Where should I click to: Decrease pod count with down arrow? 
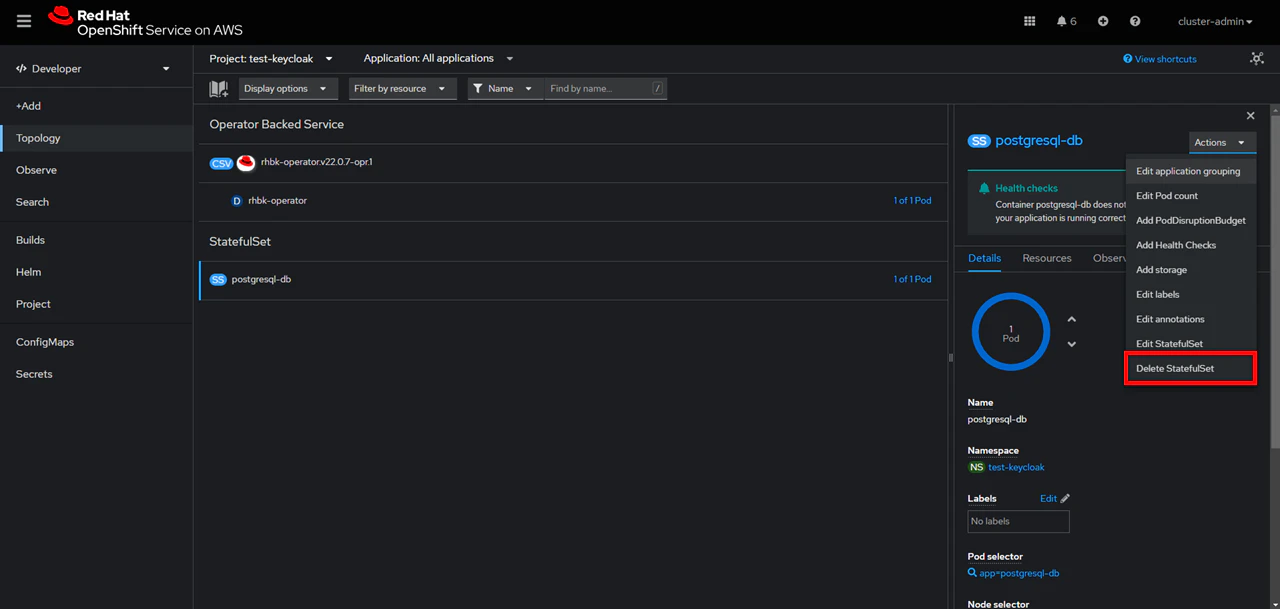tap(1072, 345)
